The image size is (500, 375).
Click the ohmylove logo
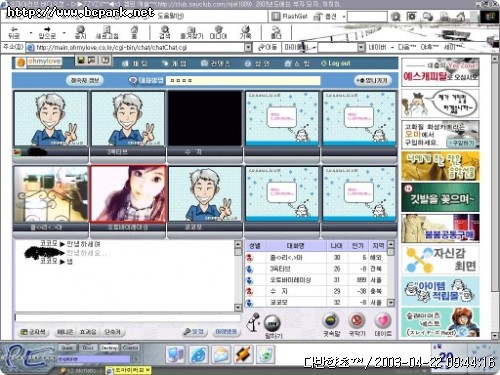(39, 62)
